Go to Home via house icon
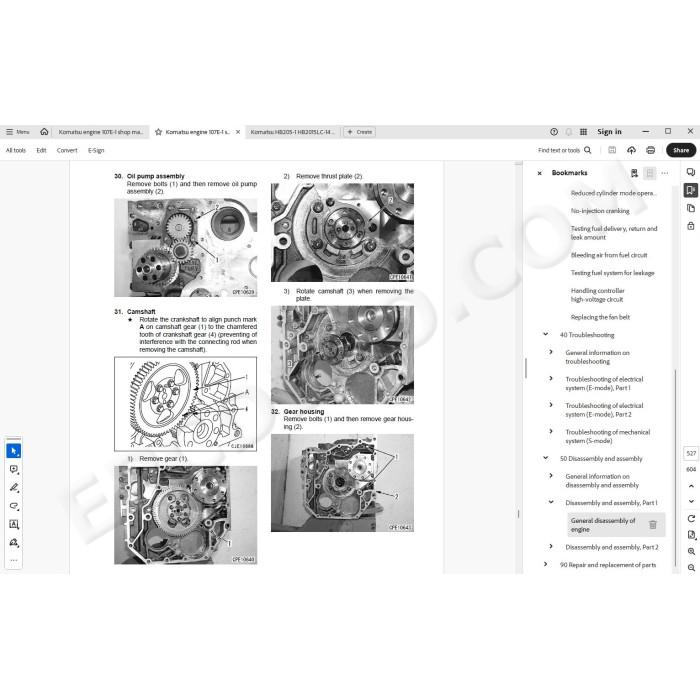The image size is (700, 700). pos(44,132)
